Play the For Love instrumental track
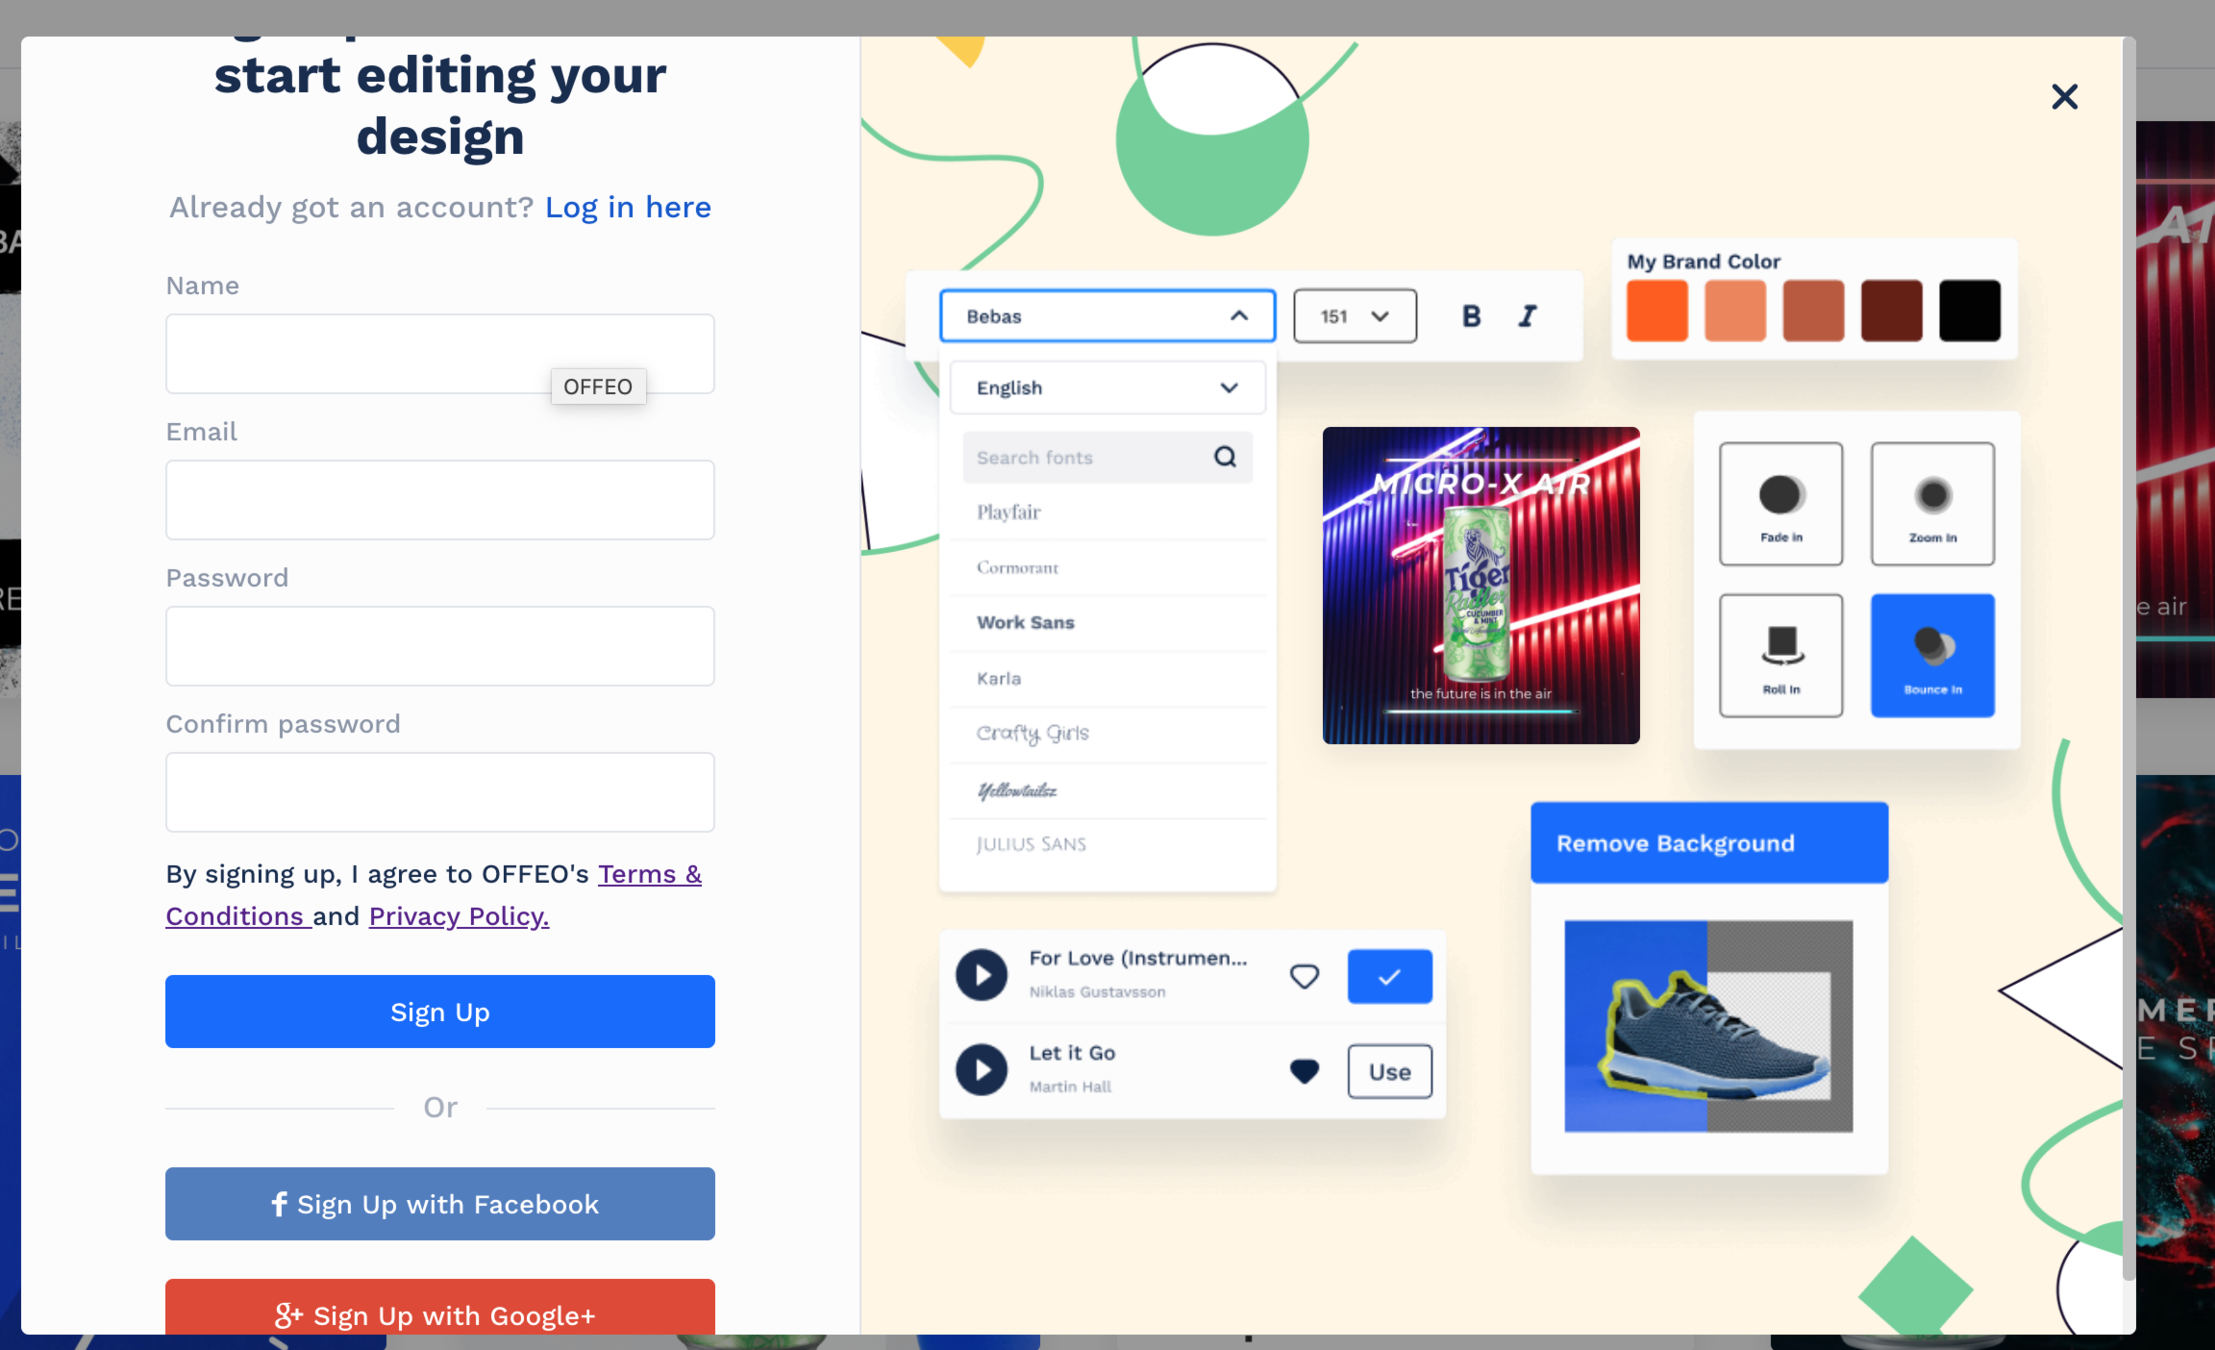2215x1350 pixels. pos(981,975)
